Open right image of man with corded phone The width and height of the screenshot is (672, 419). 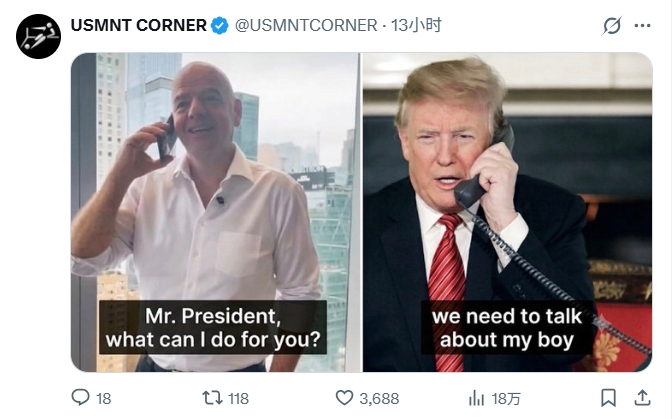pyautogui.click(x=507, y=212)
